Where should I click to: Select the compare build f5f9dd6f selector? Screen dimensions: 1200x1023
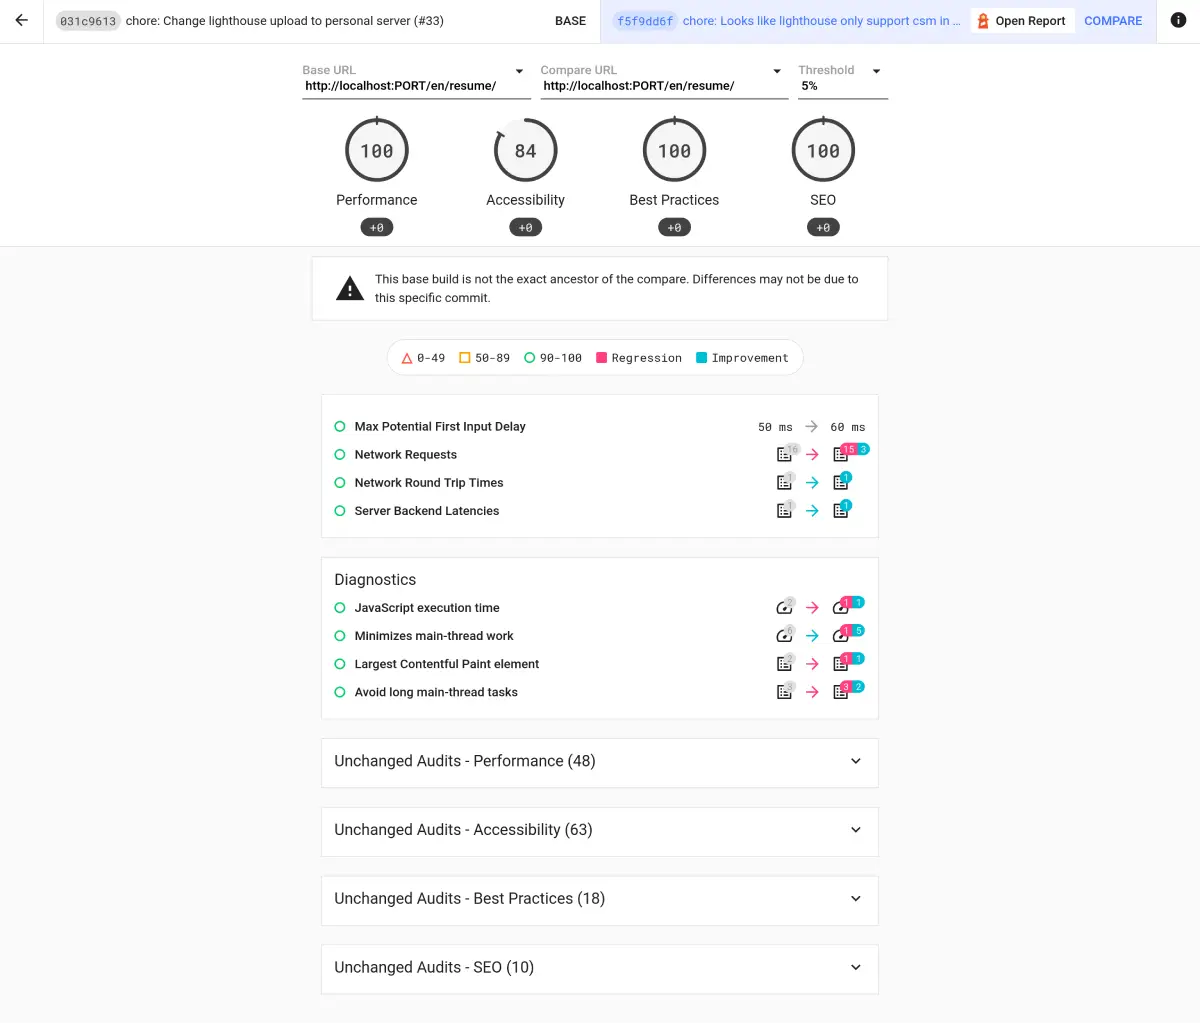(785, 21)
